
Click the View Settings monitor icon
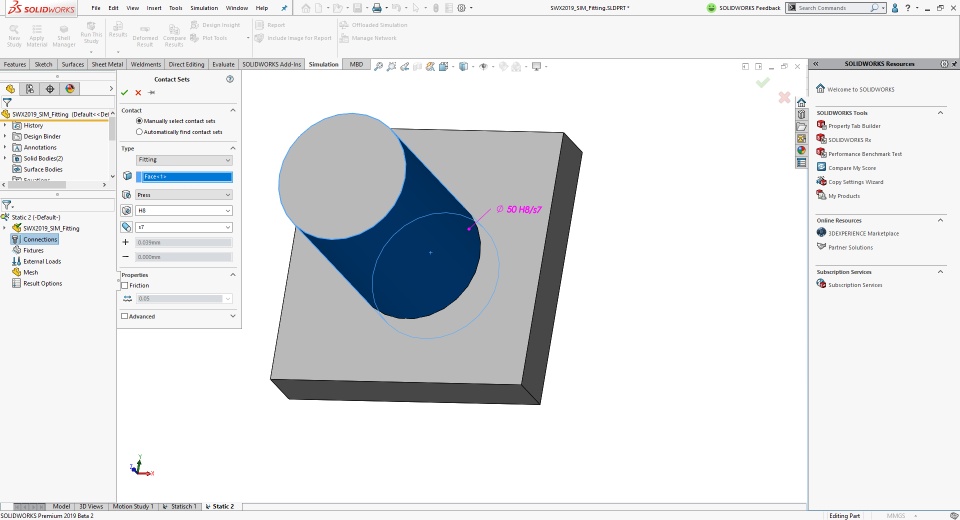[x=536, y=66]
